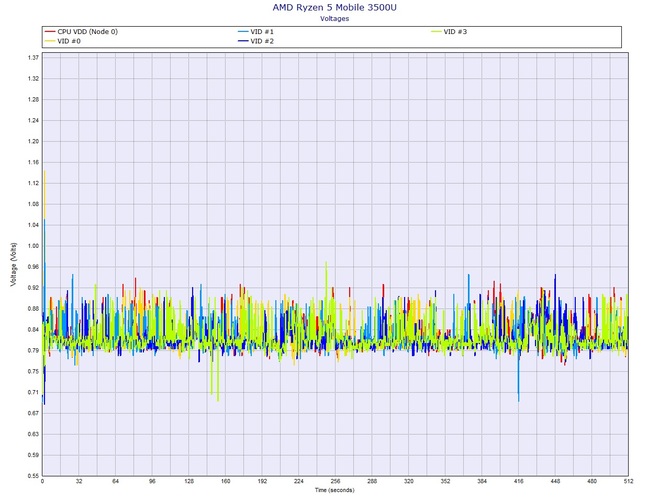Viewport: 670px width, 502px height.
Task: Click the 128 tick label on the time axis
Action: coord(189,481)
